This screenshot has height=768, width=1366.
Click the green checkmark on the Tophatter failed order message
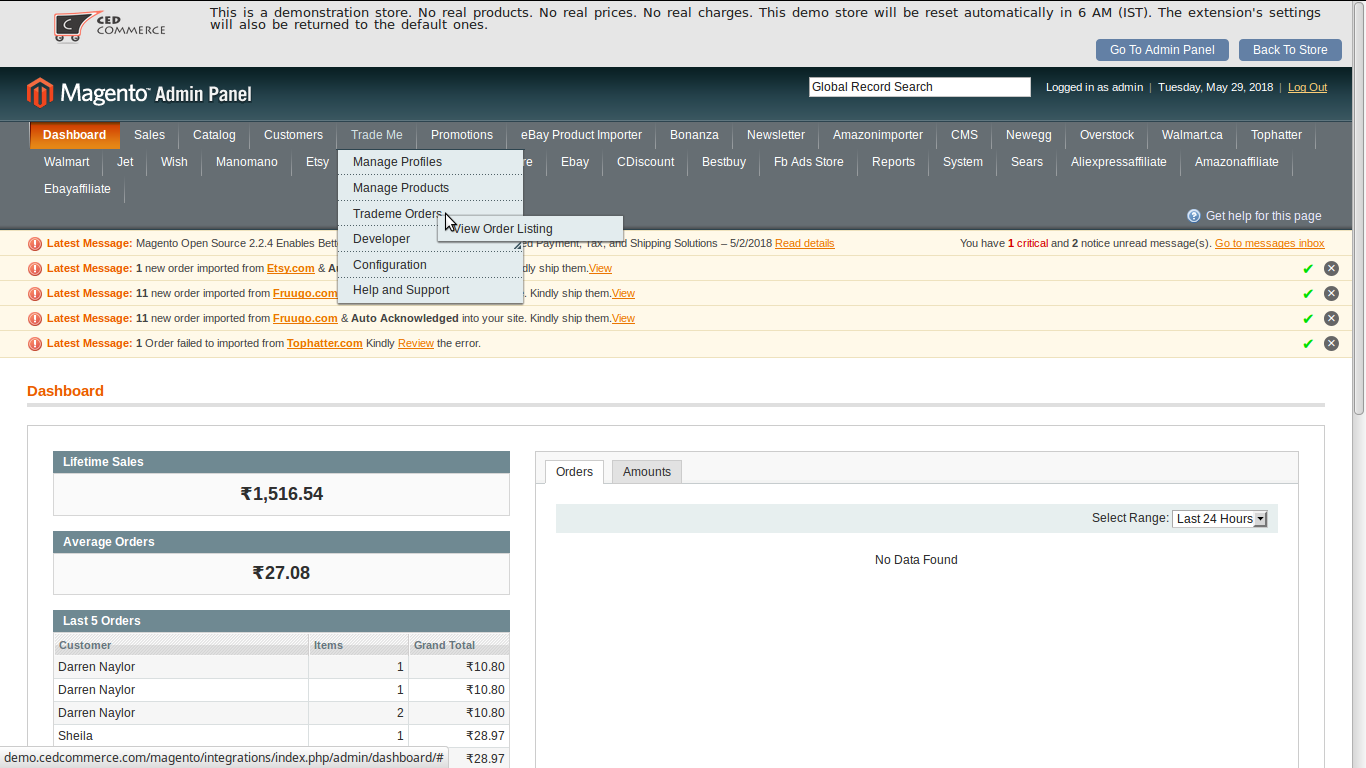1307,343
